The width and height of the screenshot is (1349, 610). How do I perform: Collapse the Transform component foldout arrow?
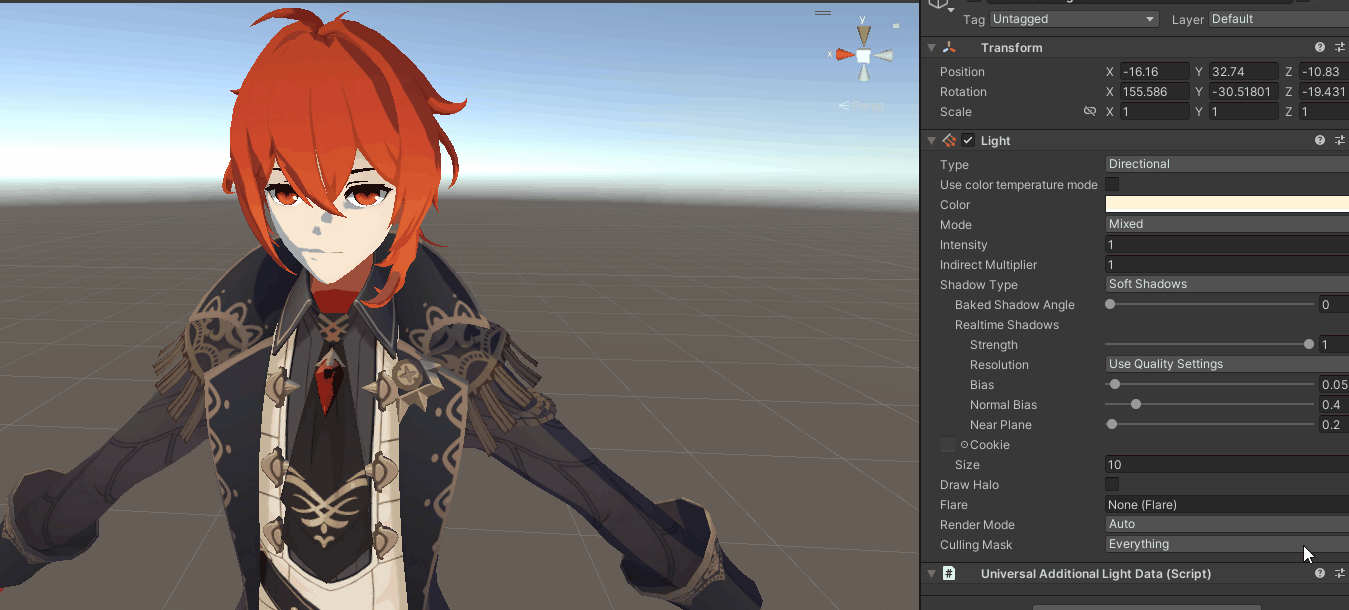pyautogui.click(x=931, y=48)
